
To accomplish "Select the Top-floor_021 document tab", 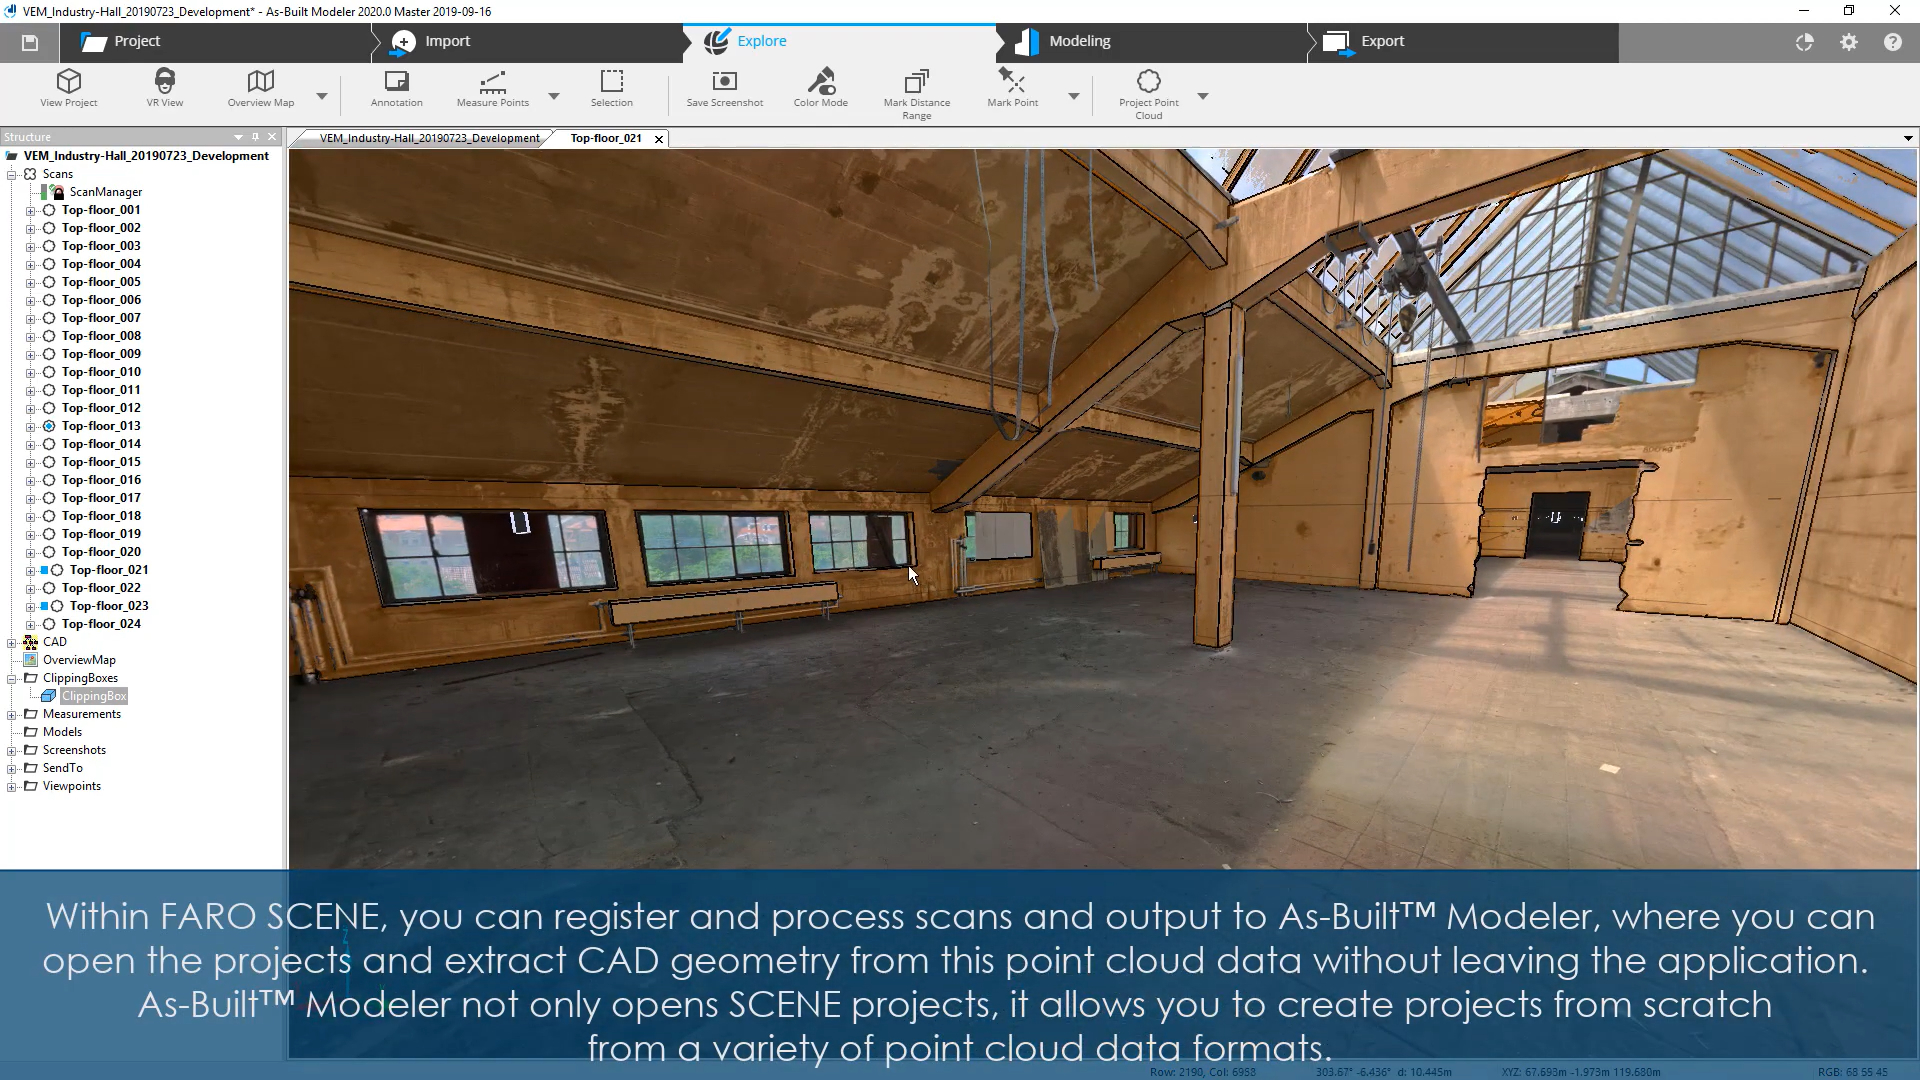I will pyautogui.click(x=606, y=139).
